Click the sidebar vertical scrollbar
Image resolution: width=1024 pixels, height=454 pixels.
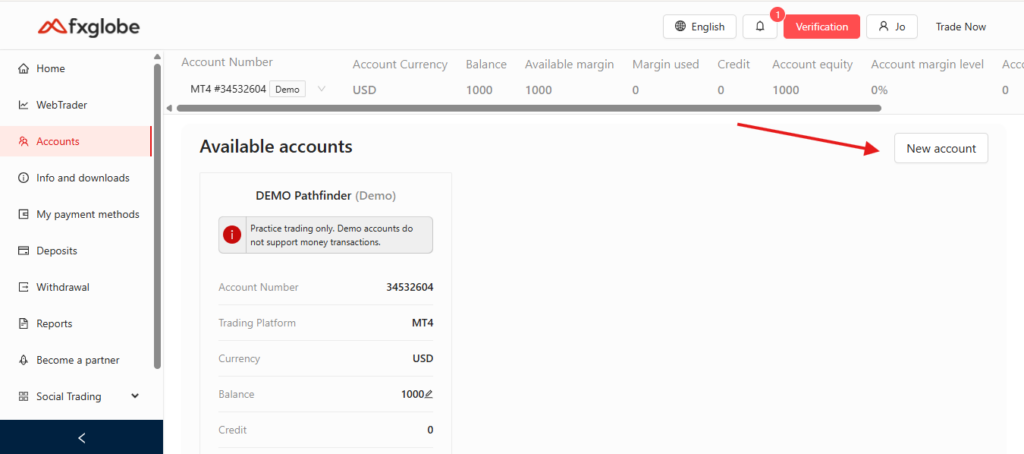[x=157, y=216]
